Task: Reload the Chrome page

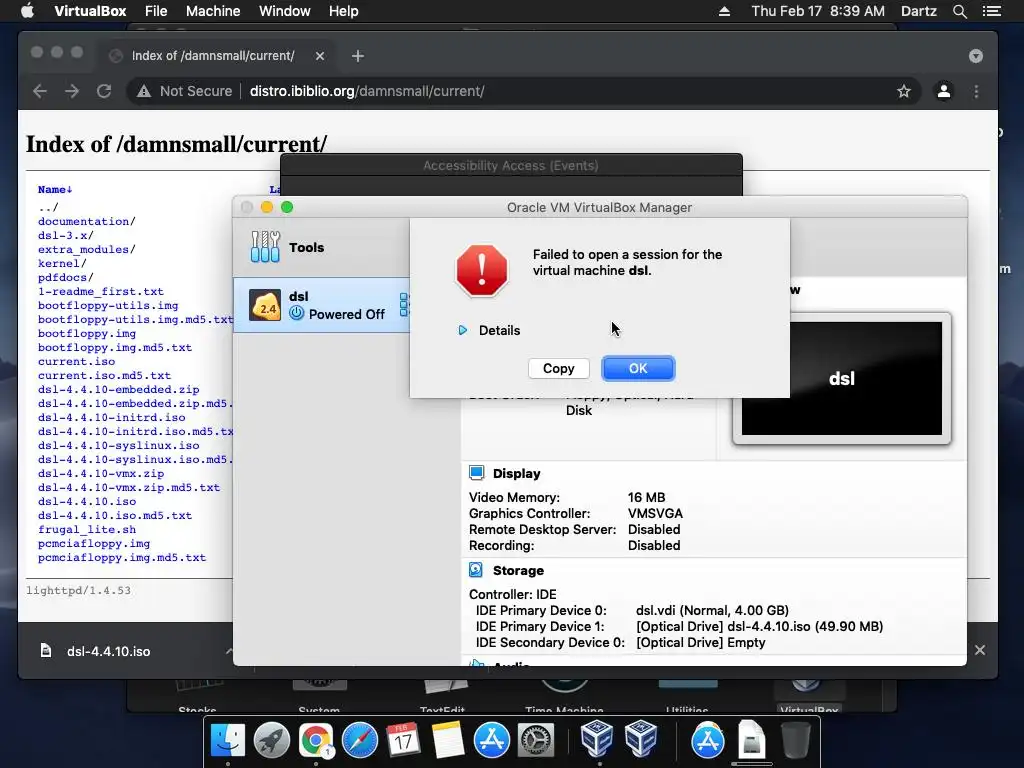Action: click(x=104, y=91)
